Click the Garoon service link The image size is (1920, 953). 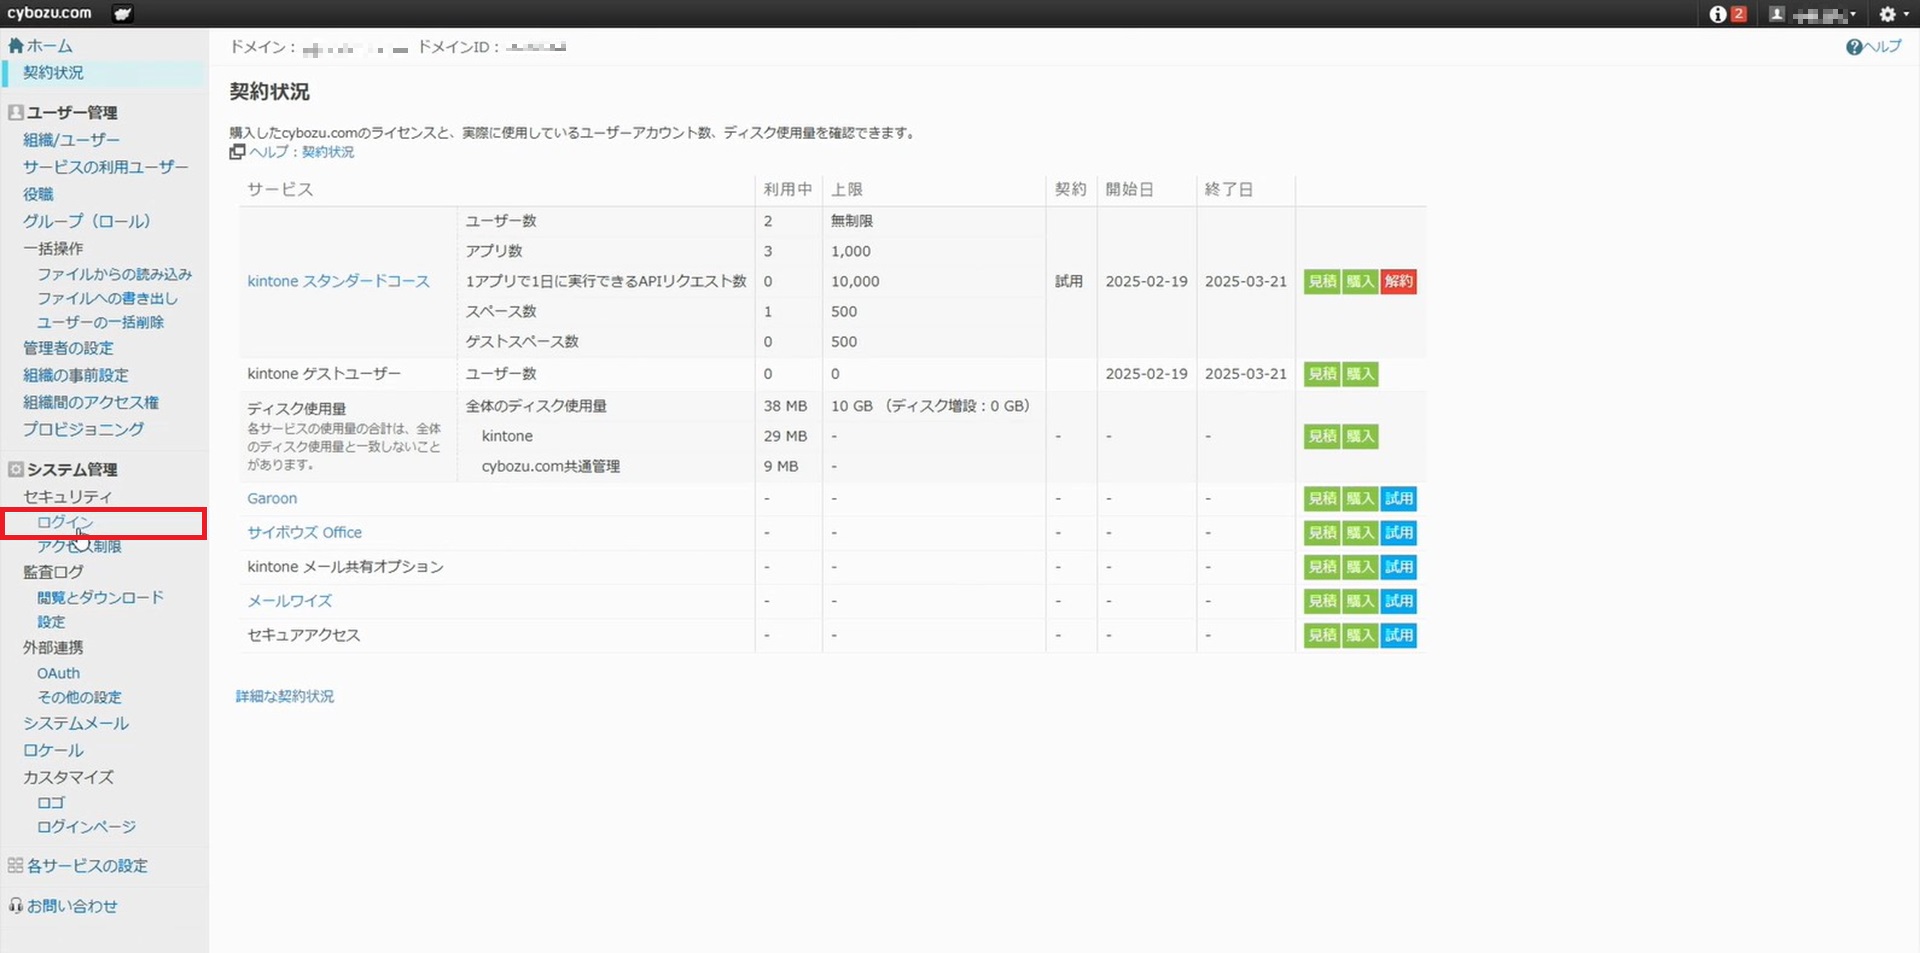click(272, 498)
